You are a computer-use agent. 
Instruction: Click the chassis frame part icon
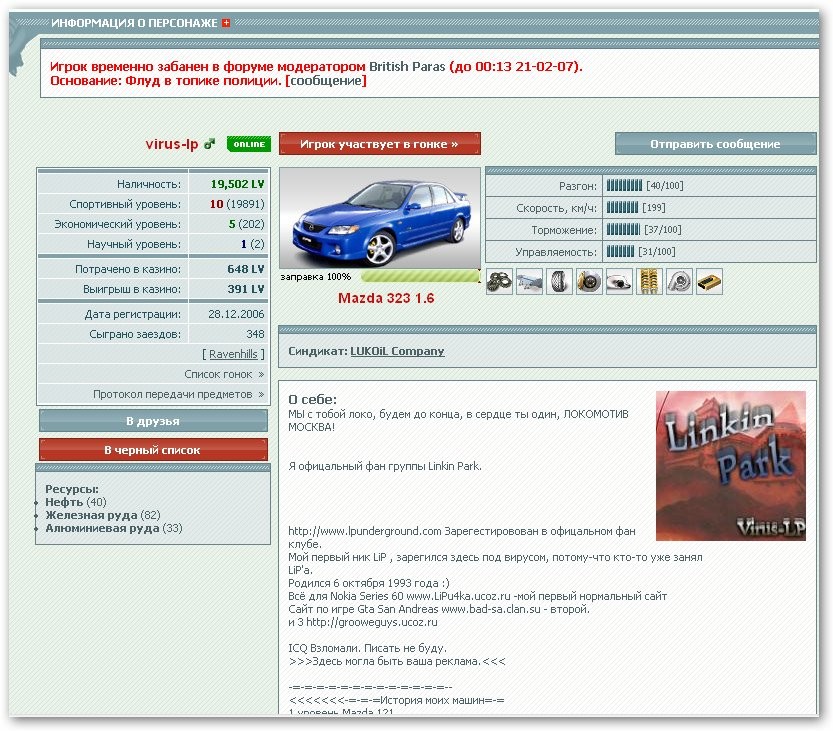pos(530,282)
